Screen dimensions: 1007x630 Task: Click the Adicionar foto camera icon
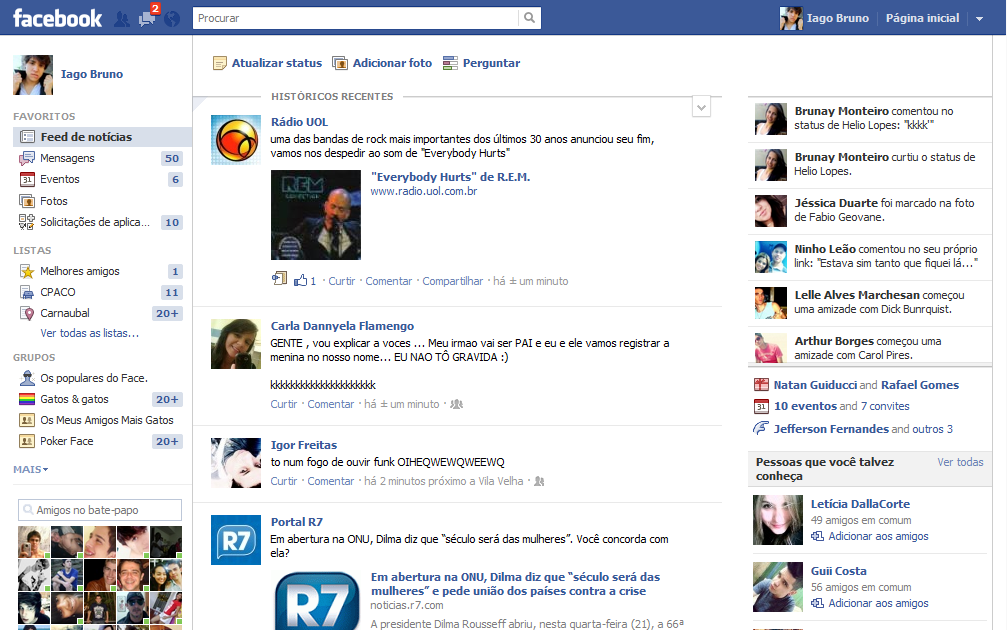[x=341, y=62]
